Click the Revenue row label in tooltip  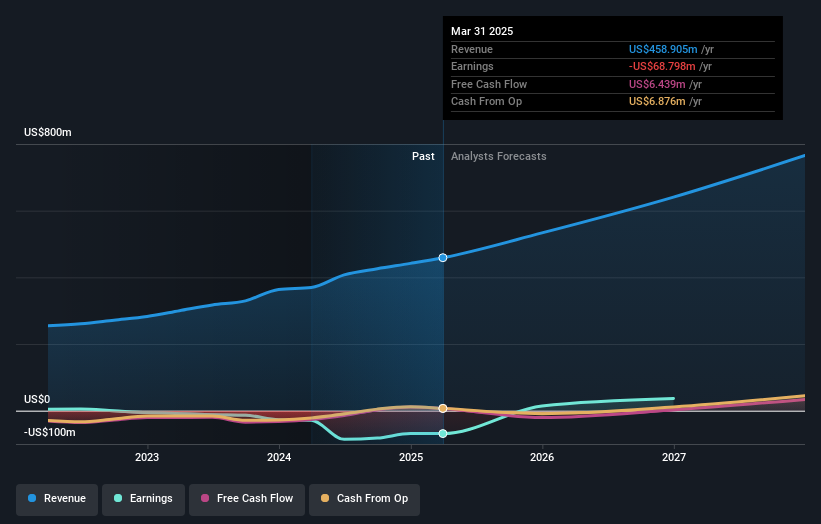472,49
